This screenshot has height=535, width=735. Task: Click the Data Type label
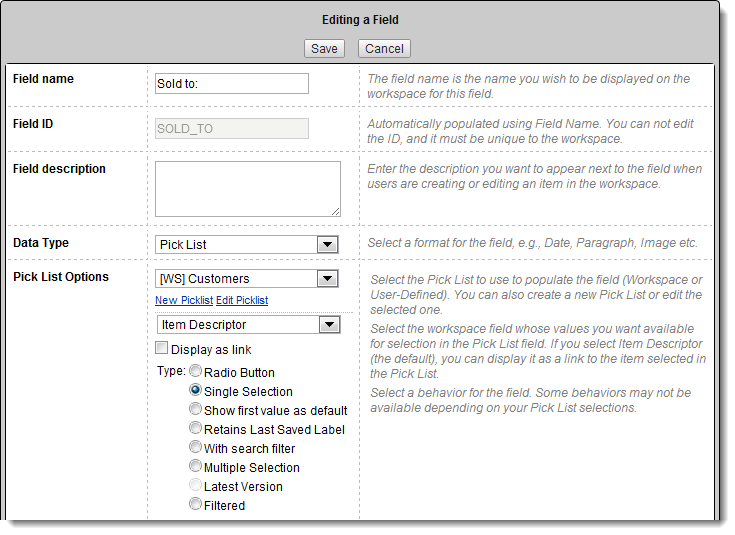(41, 243)
